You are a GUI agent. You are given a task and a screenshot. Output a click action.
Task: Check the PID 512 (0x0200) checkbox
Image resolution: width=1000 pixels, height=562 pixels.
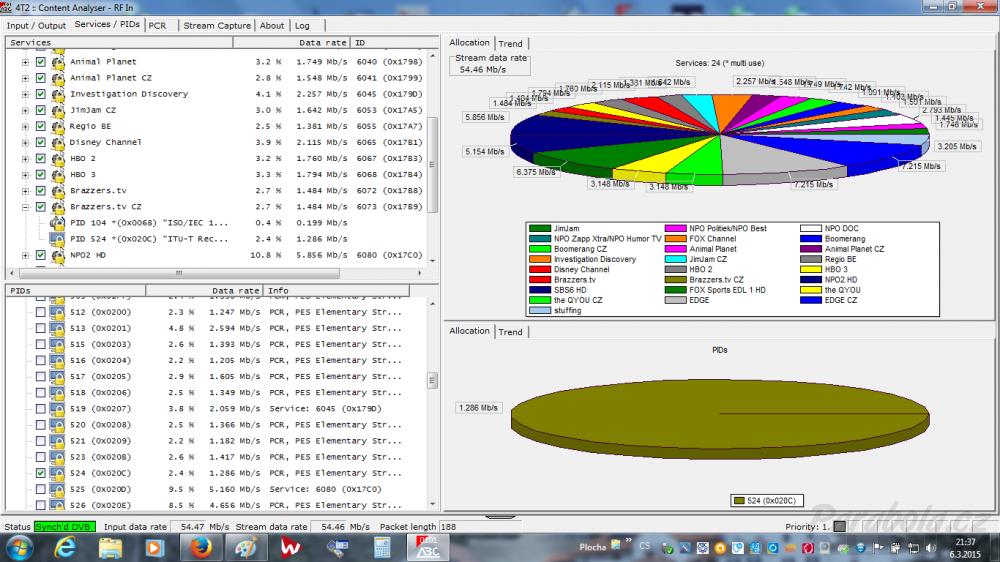41,313
